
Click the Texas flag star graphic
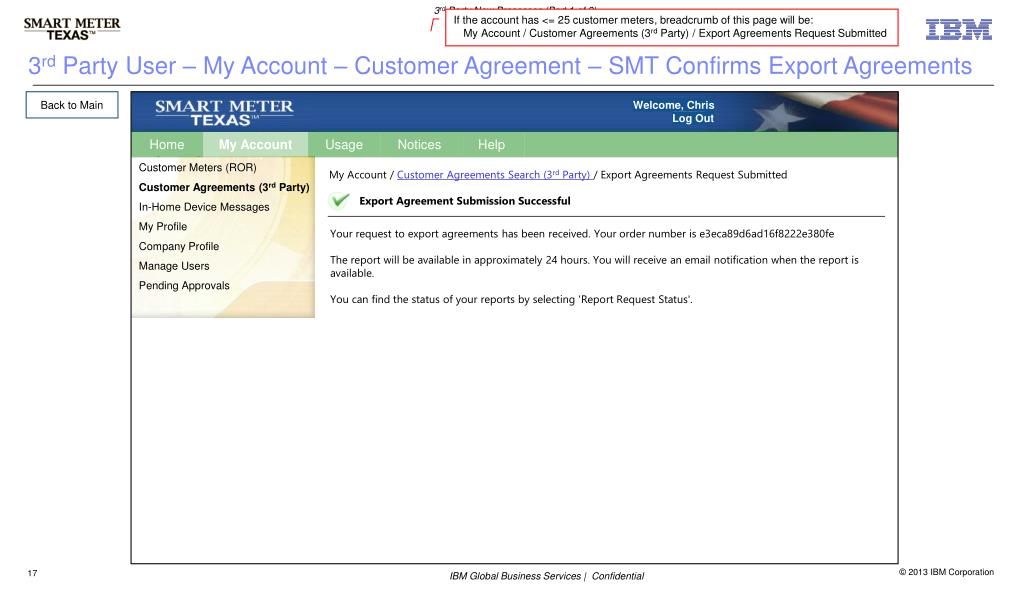(777, 114)
